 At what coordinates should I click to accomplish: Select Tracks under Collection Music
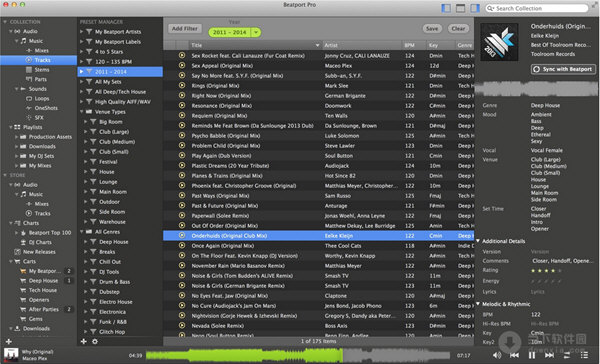39,60
